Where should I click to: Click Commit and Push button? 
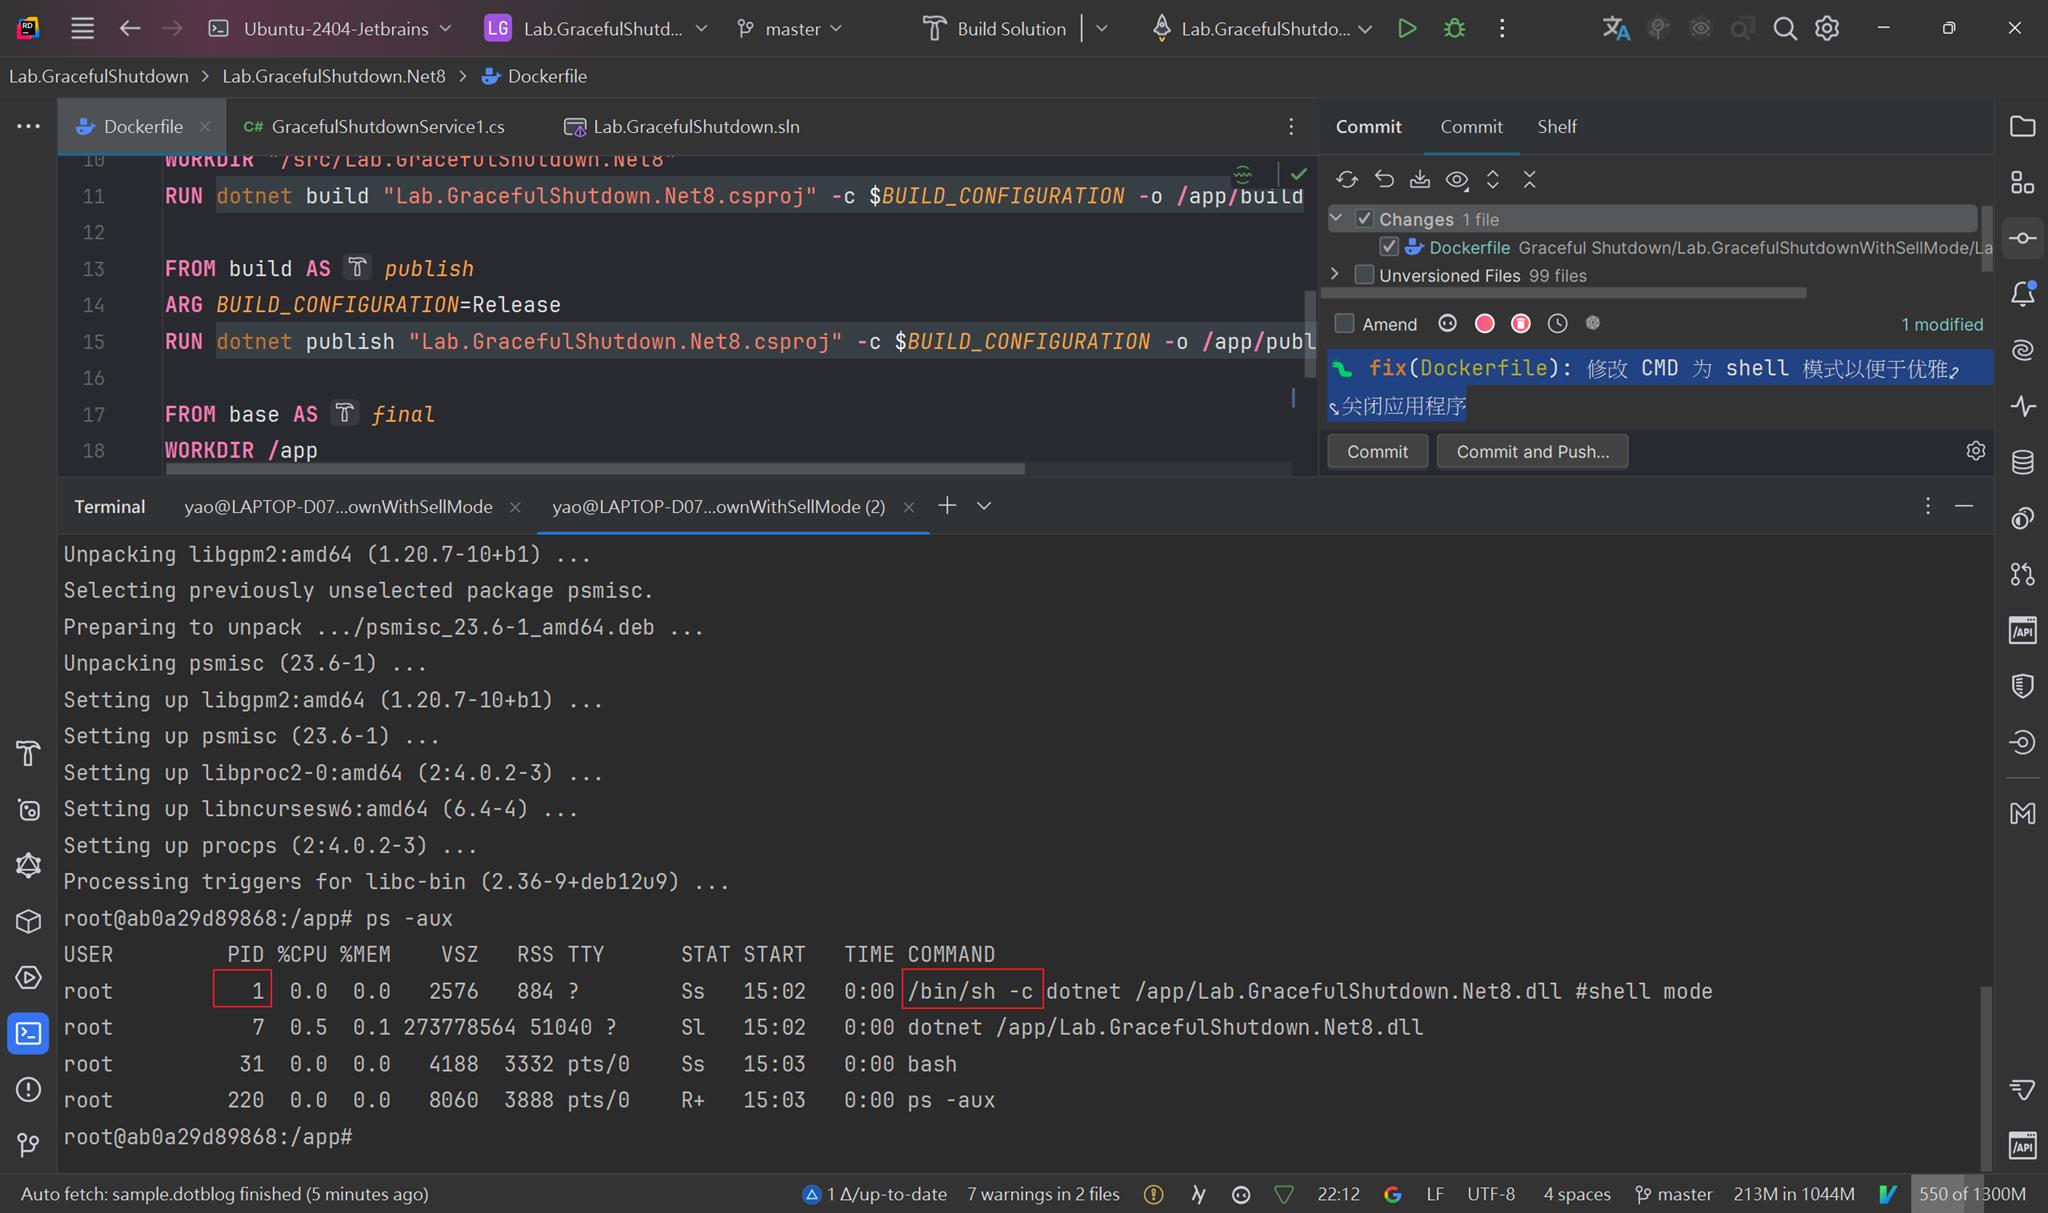pos(1532,451)
